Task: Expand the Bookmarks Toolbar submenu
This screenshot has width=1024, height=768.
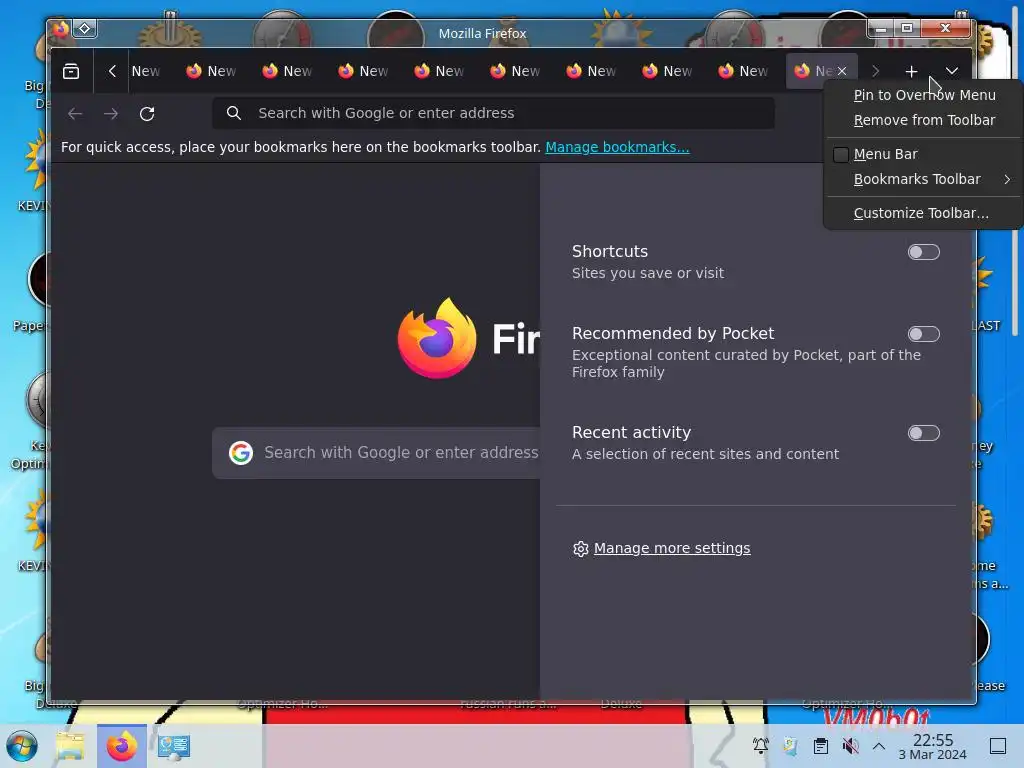Action: coord(924,179)
